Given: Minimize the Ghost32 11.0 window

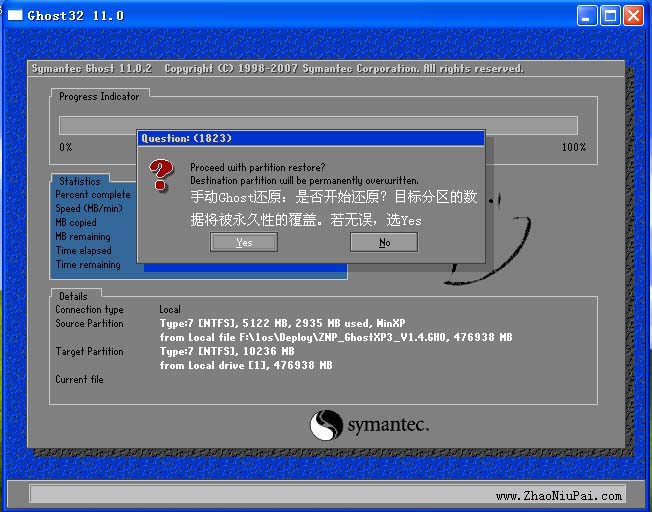Looking at the screenshot, I should tap(587, 16).
